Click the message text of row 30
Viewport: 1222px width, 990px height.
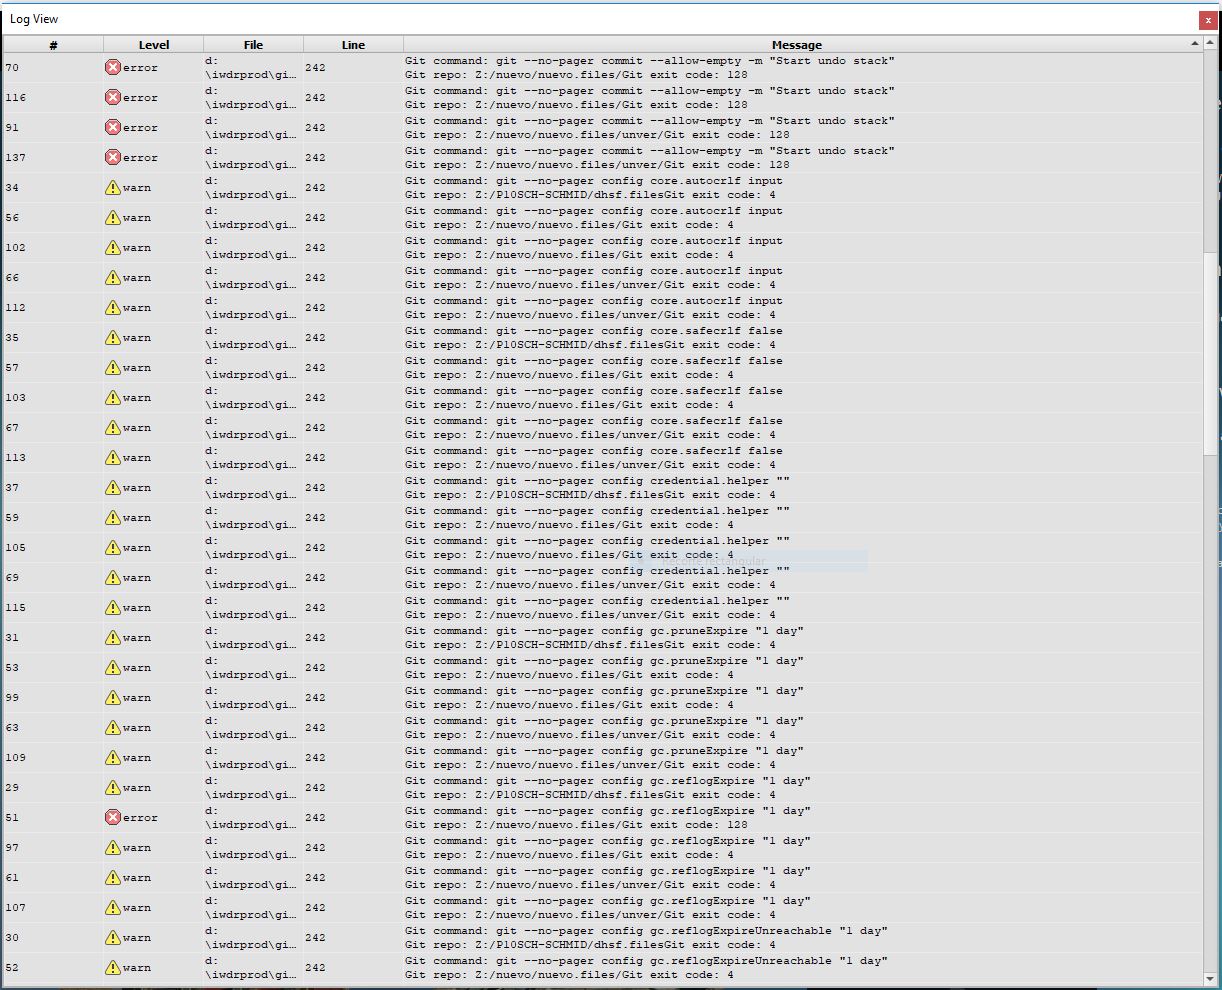(646, 938)
